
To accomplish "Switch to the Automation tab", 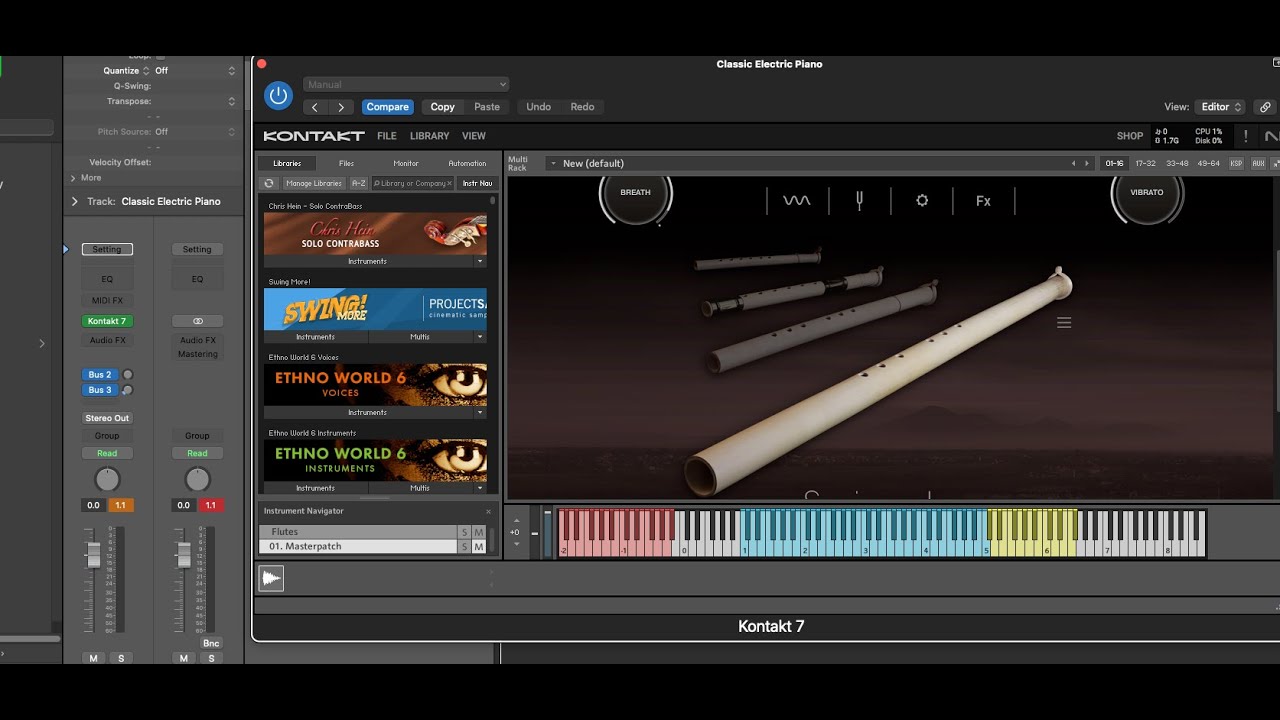I will coord(467,163).
